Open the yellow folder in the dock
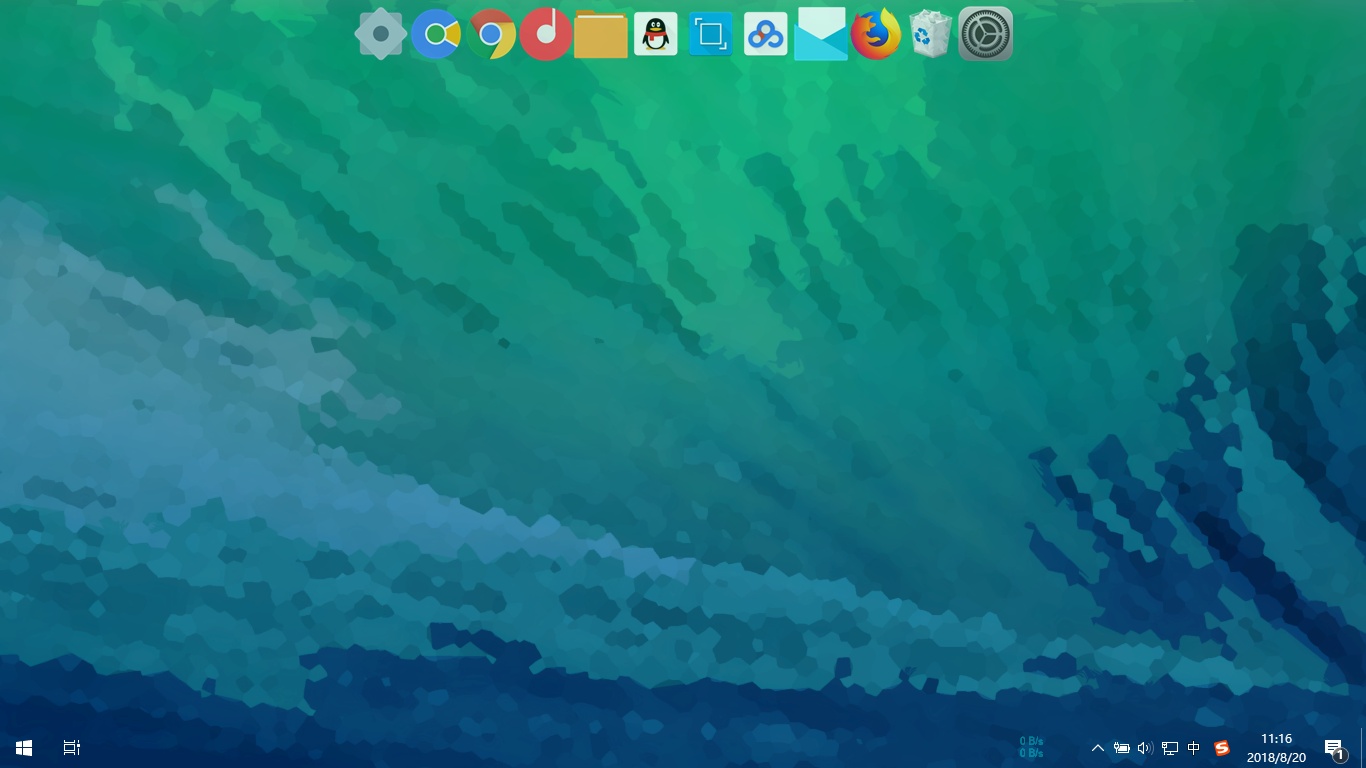The image size is (1366, 768). (601, 36)
